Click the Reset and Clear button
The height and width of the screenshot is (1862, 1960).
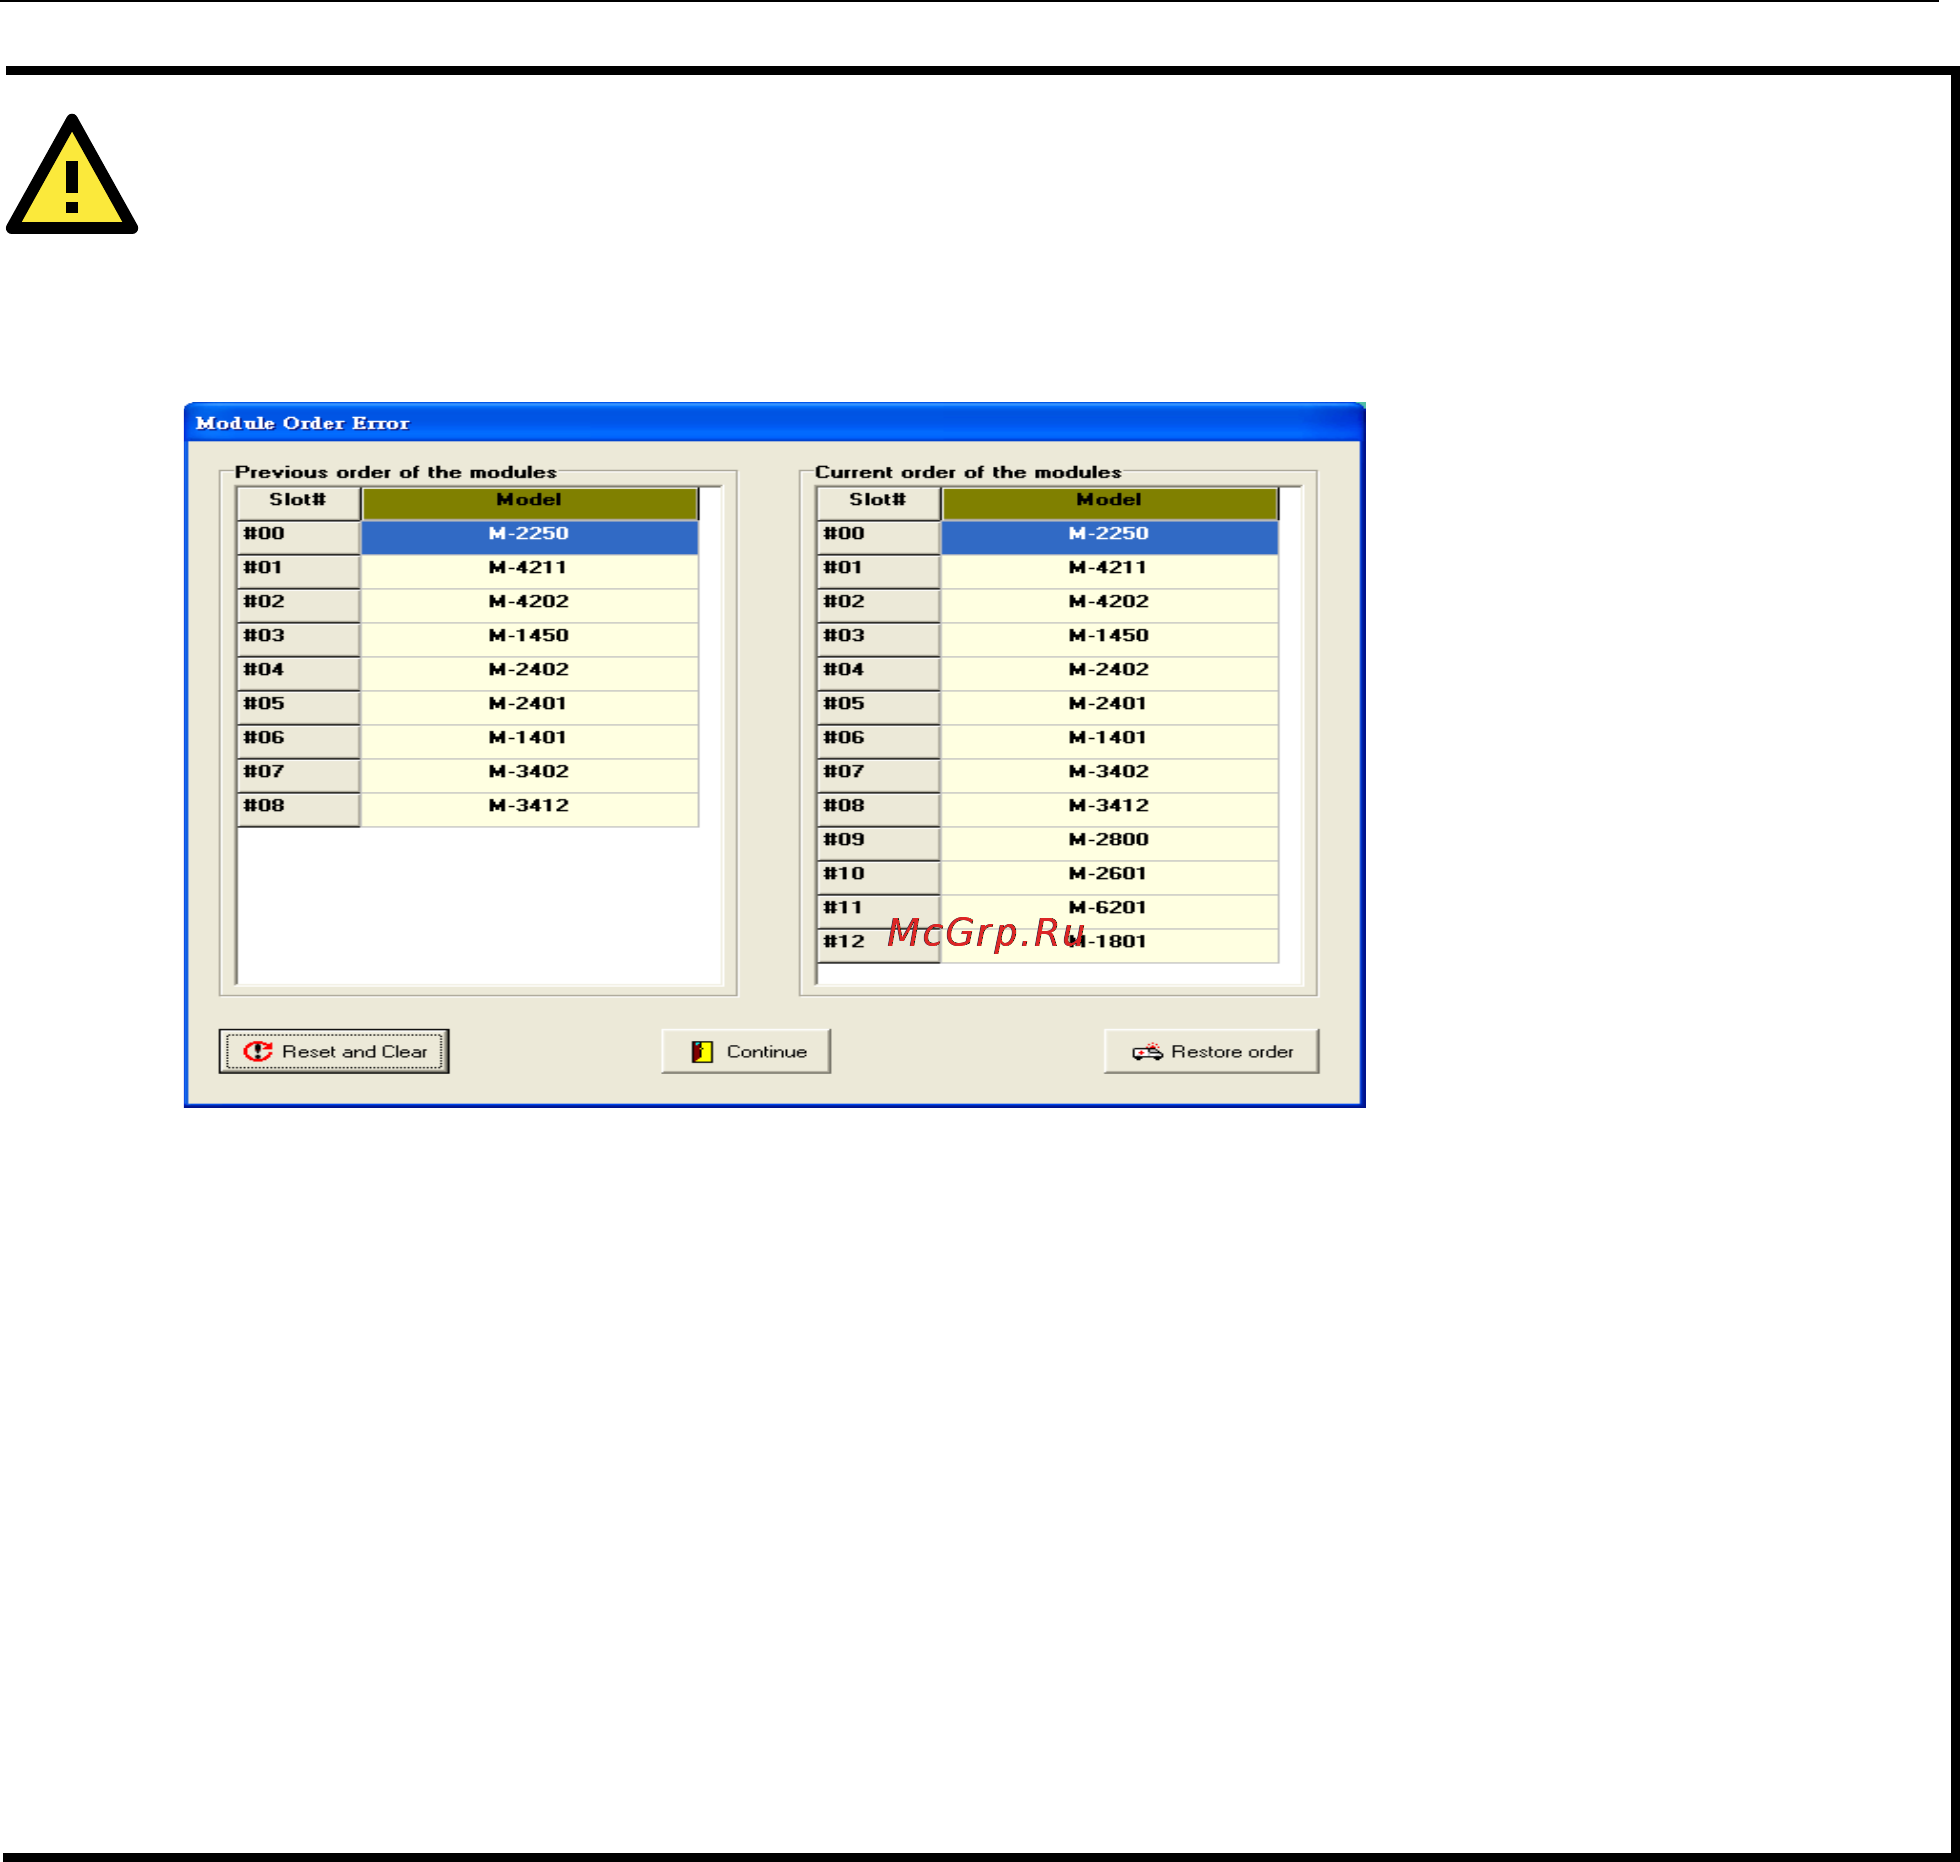point(334,1051)
